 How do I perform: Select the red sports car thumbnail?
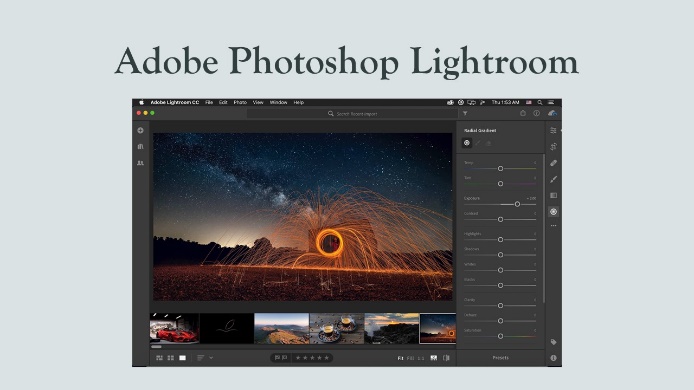[x=174, y=328]
